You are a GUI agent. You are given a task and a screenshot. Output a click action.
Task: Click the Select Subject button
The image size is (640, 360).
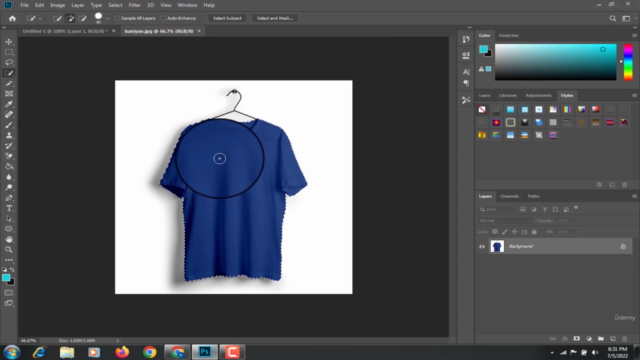(227, 18)
